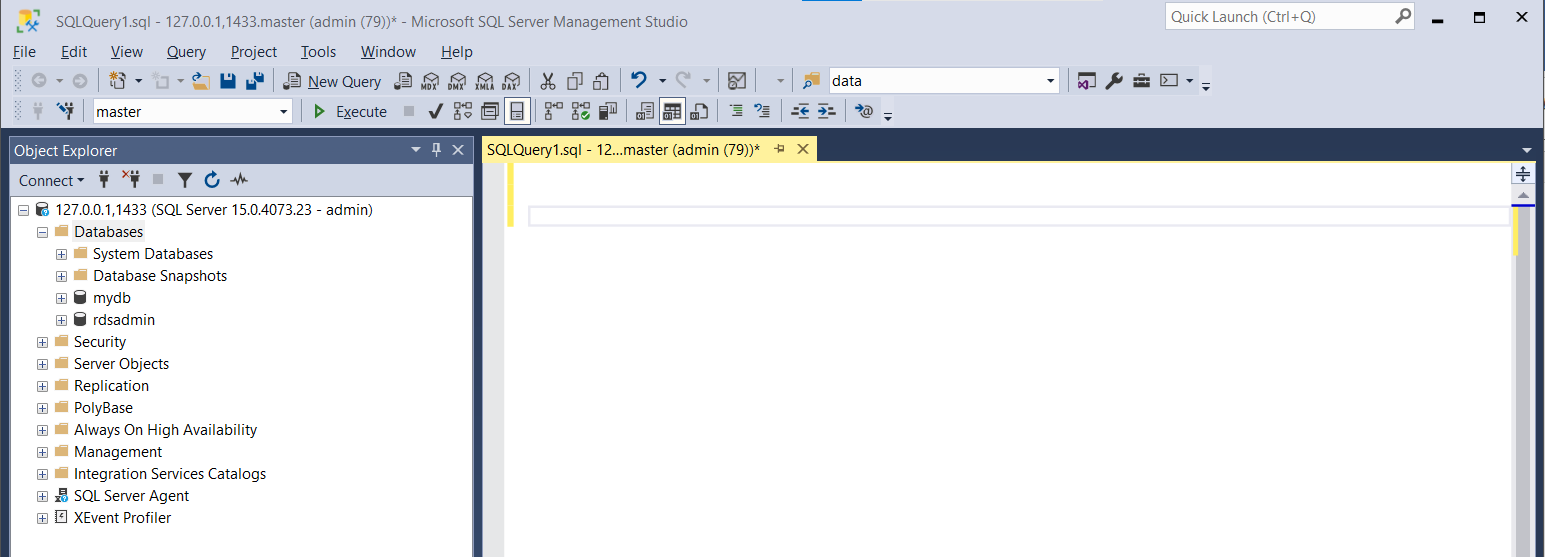Open a new MDX query
This screenshot has width=1545, height=557.
tap(430, 81)
